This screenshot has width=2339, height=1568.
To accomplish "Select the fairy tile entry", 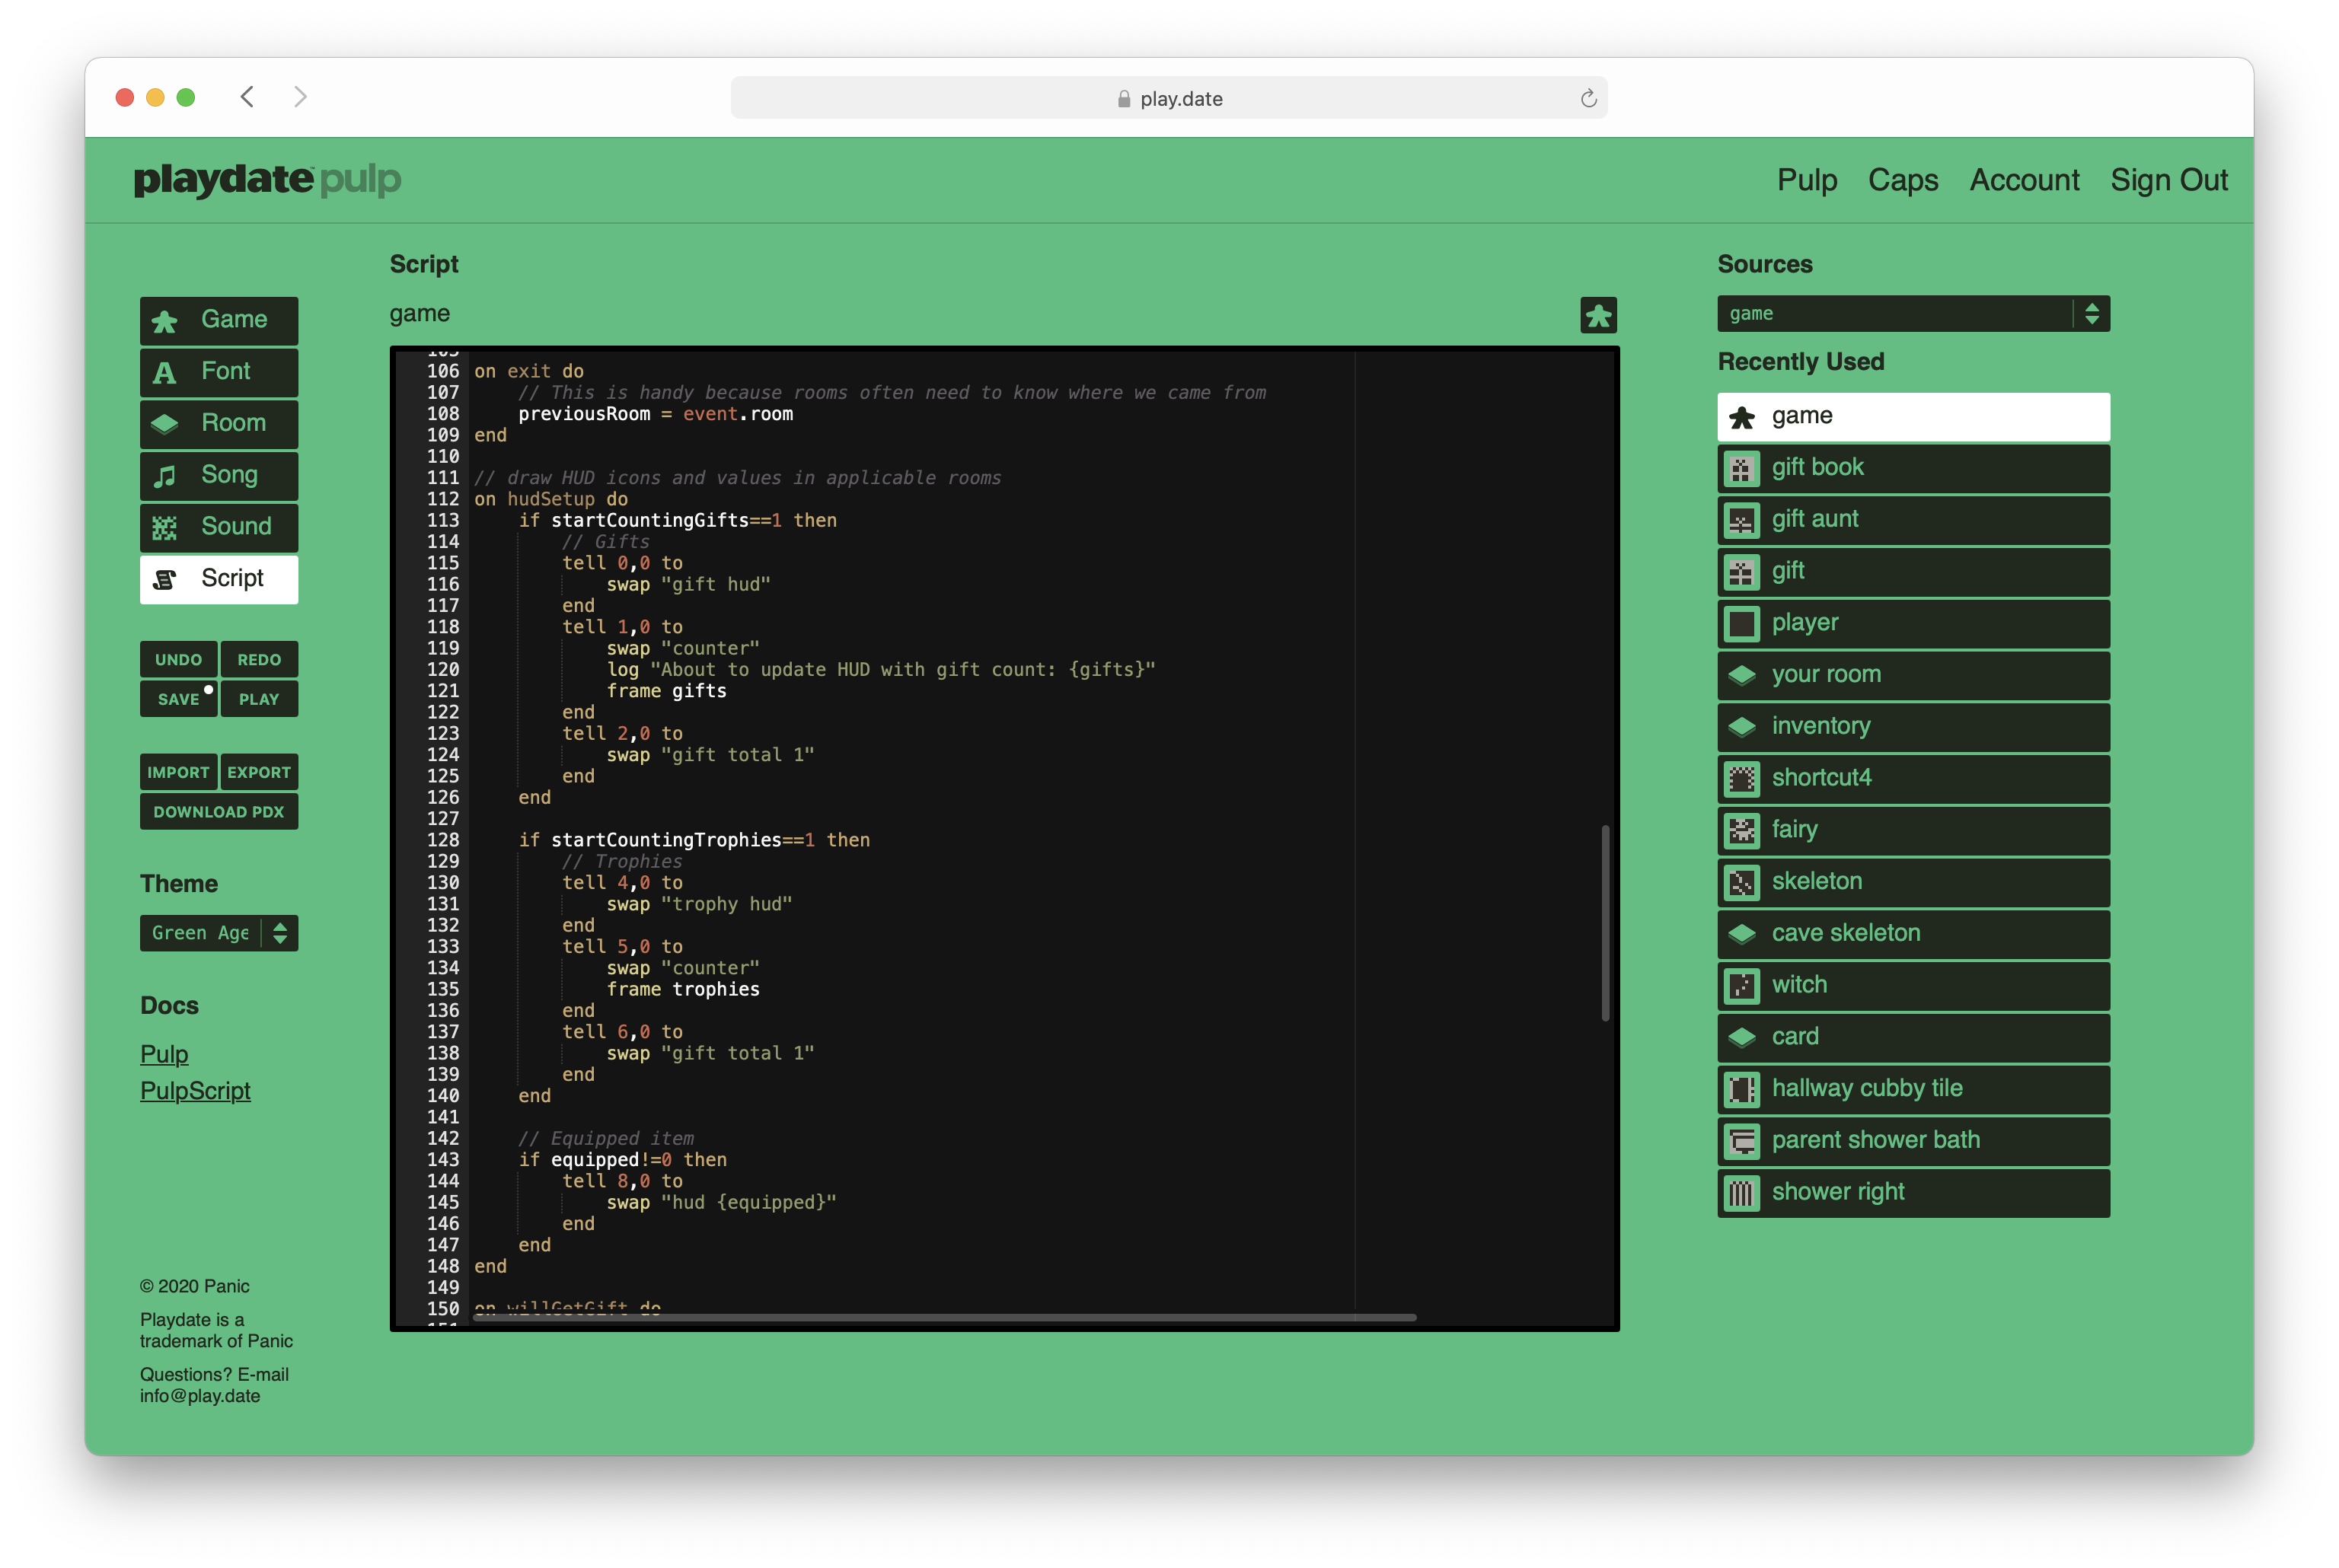I will (1912, 830).
